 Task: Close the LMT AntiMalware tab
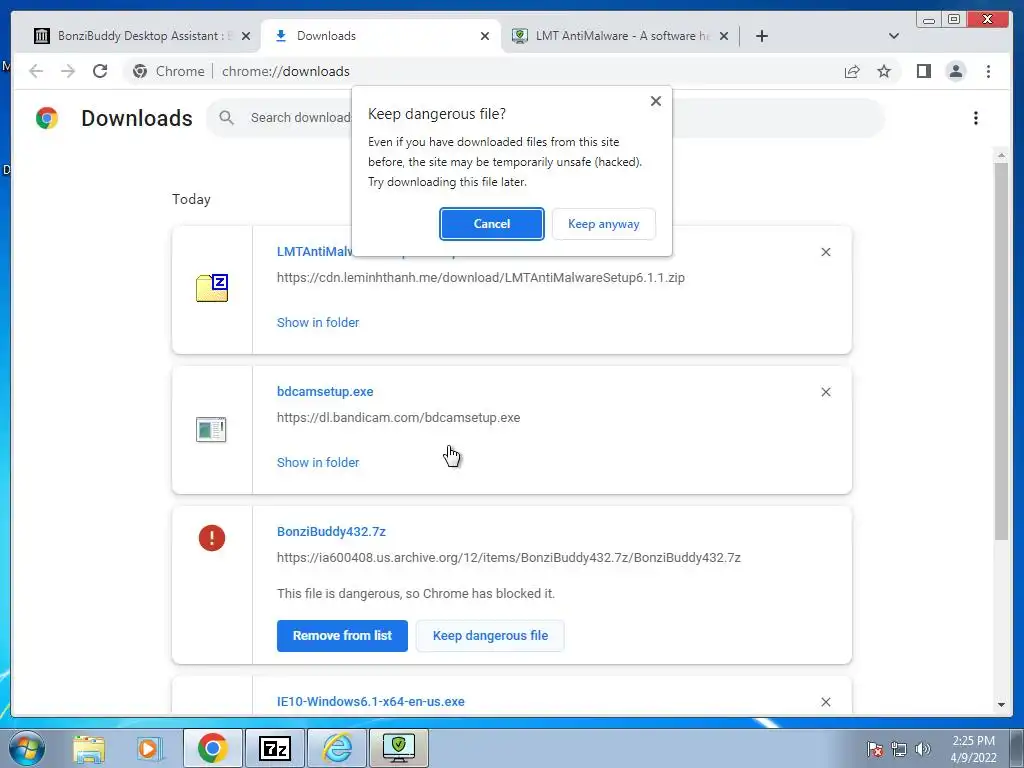tap(724, 36)
